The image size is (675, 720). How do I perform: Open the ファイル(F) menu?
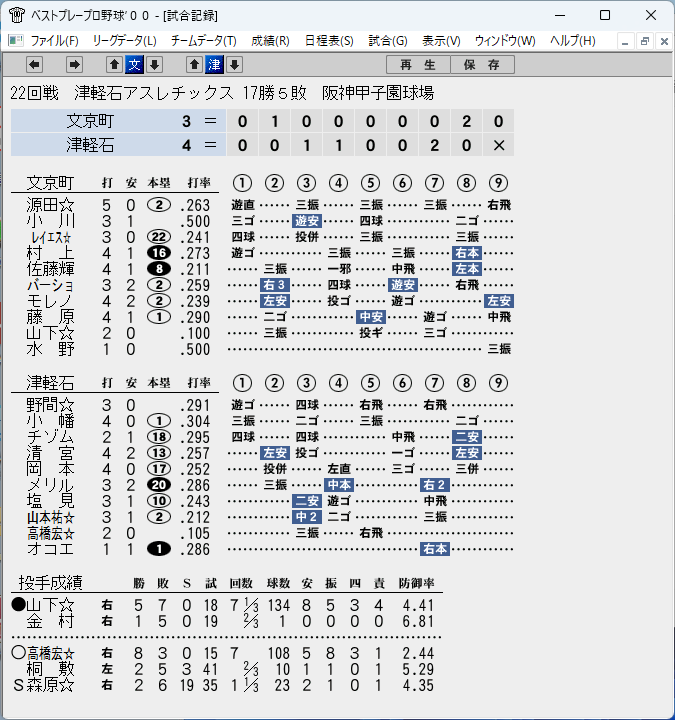54,41
